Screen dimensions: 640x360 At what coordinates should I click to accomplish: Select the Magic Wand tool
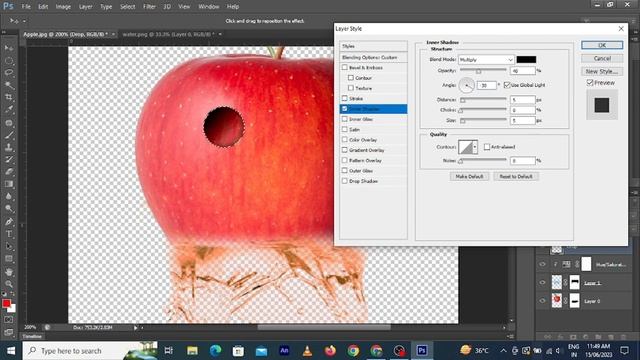click(9, 85)
